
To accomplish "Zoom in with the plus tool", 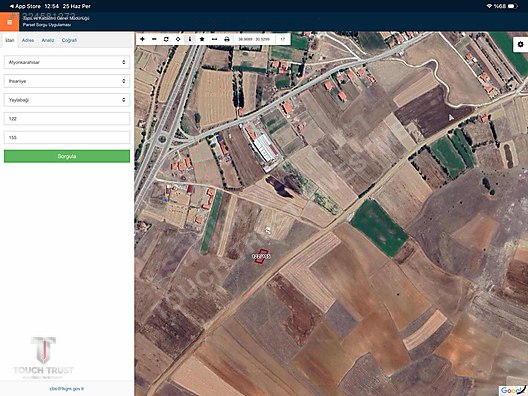I will 142,39.
